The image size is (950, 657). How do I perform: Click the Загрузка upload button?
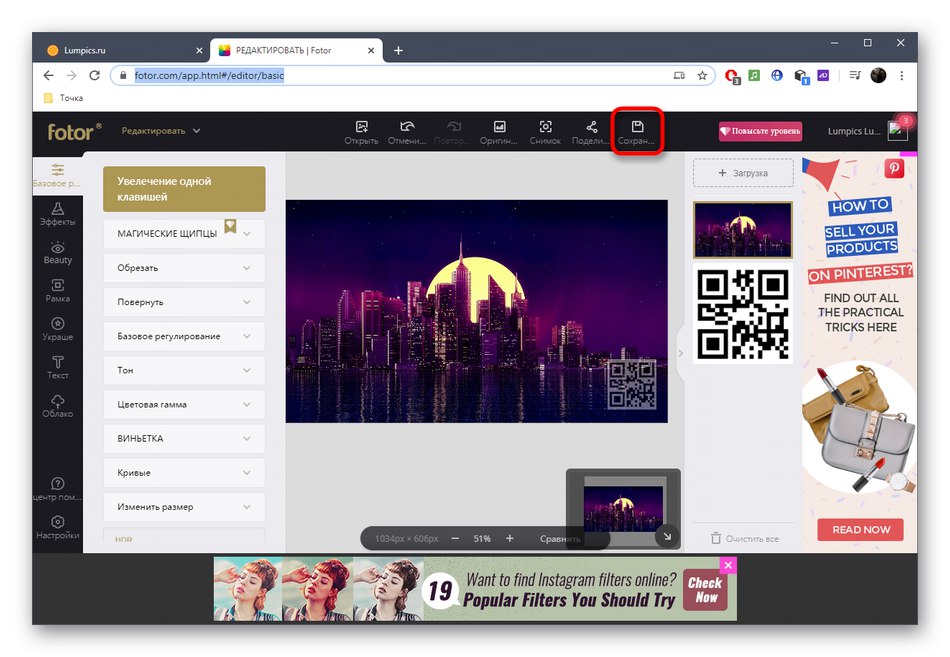coord(743,173)
